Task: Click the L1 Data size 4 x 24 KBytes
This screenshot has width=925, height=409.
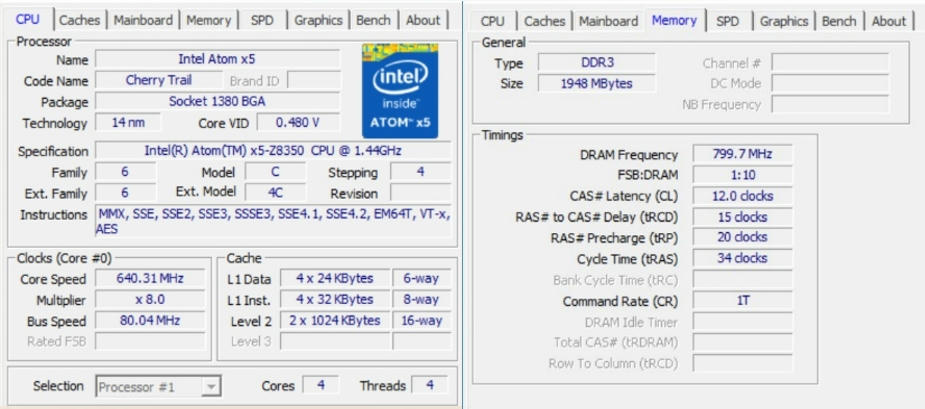Action: tap(334, 278)
